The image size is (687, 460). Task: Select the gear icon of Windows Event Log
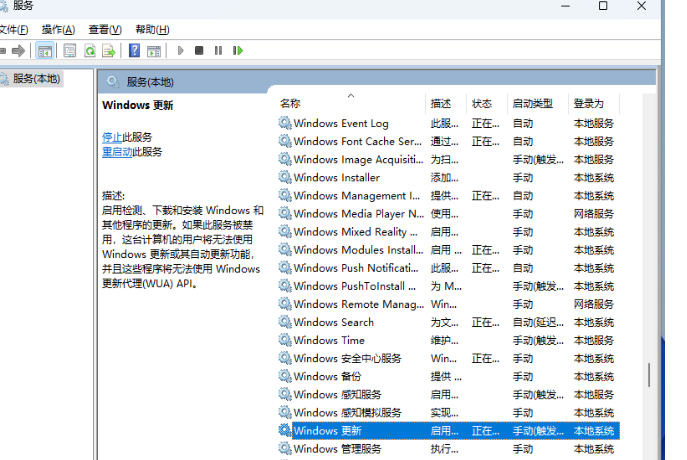coord(285,123)
